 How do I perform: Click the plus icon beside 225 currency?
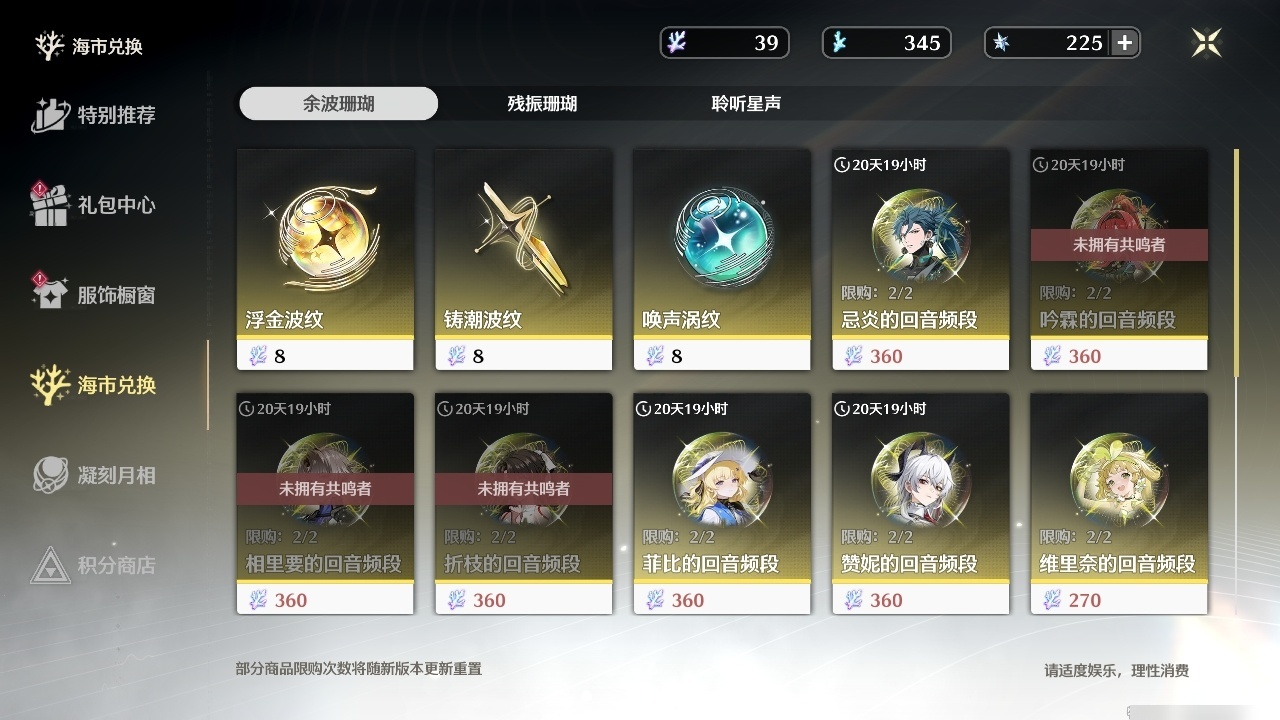coord(1125,43)
